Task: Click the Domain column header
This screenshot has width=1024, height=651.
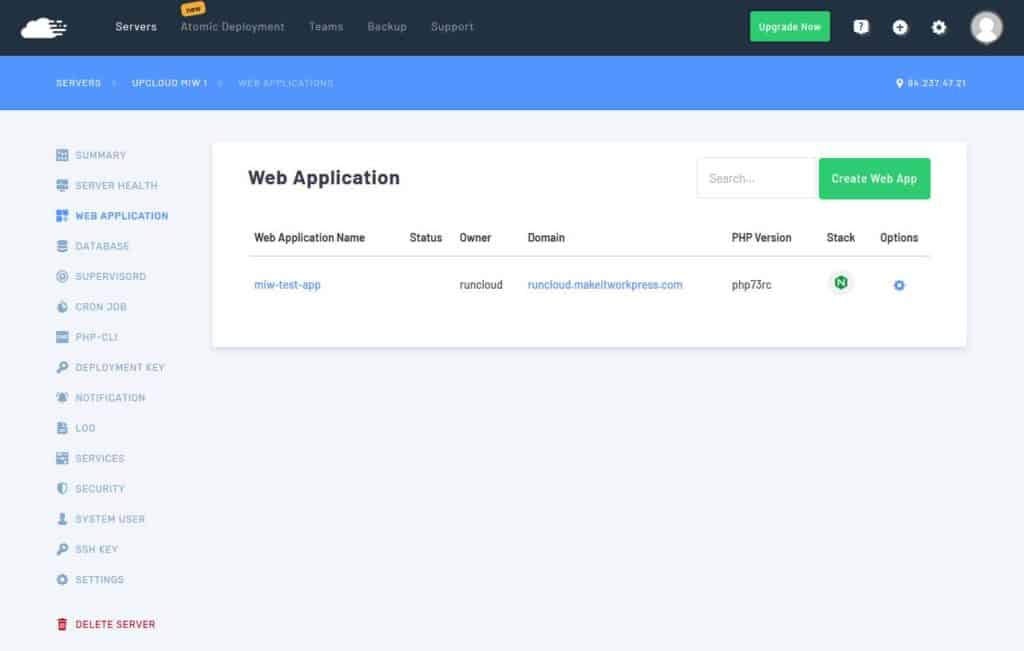Action: (546, 238)
